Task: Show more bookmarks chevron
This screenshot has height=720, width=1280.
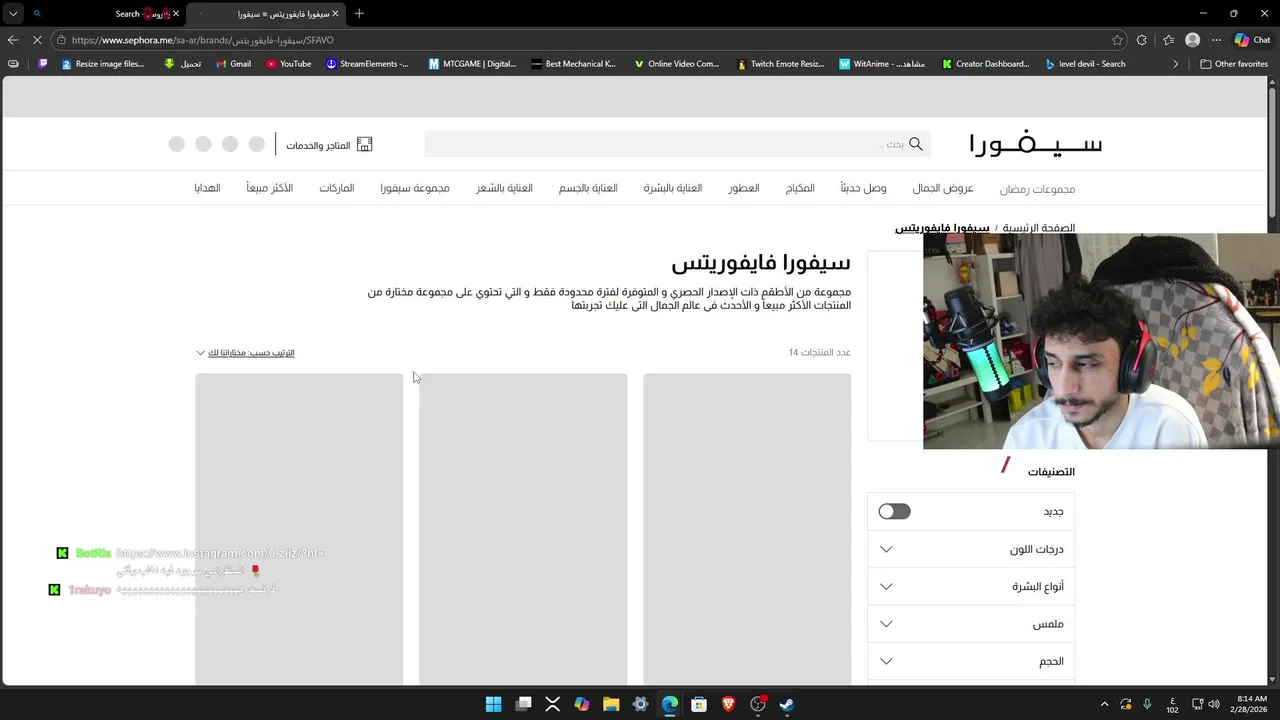Action: (x=1176, y=64)
